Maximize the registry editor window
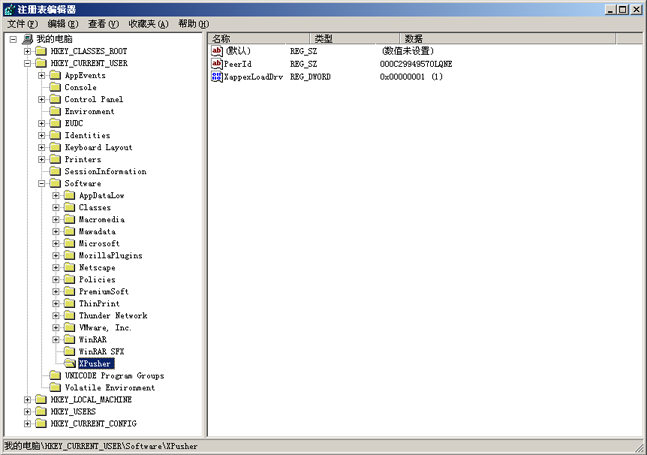The width and height of the screenshot is (647, 455). click(623, 9)
